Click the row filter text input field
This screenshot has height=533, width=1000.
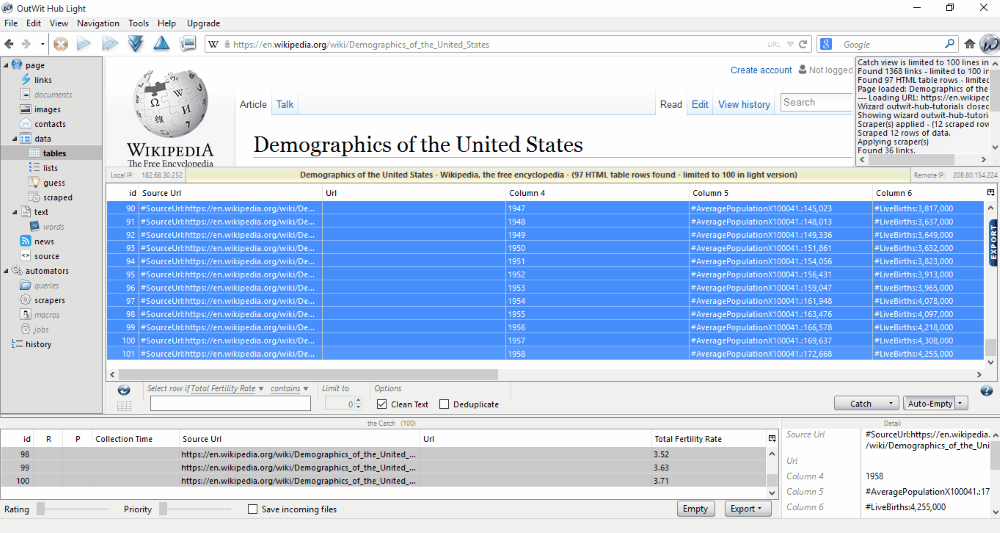point(230,404)
